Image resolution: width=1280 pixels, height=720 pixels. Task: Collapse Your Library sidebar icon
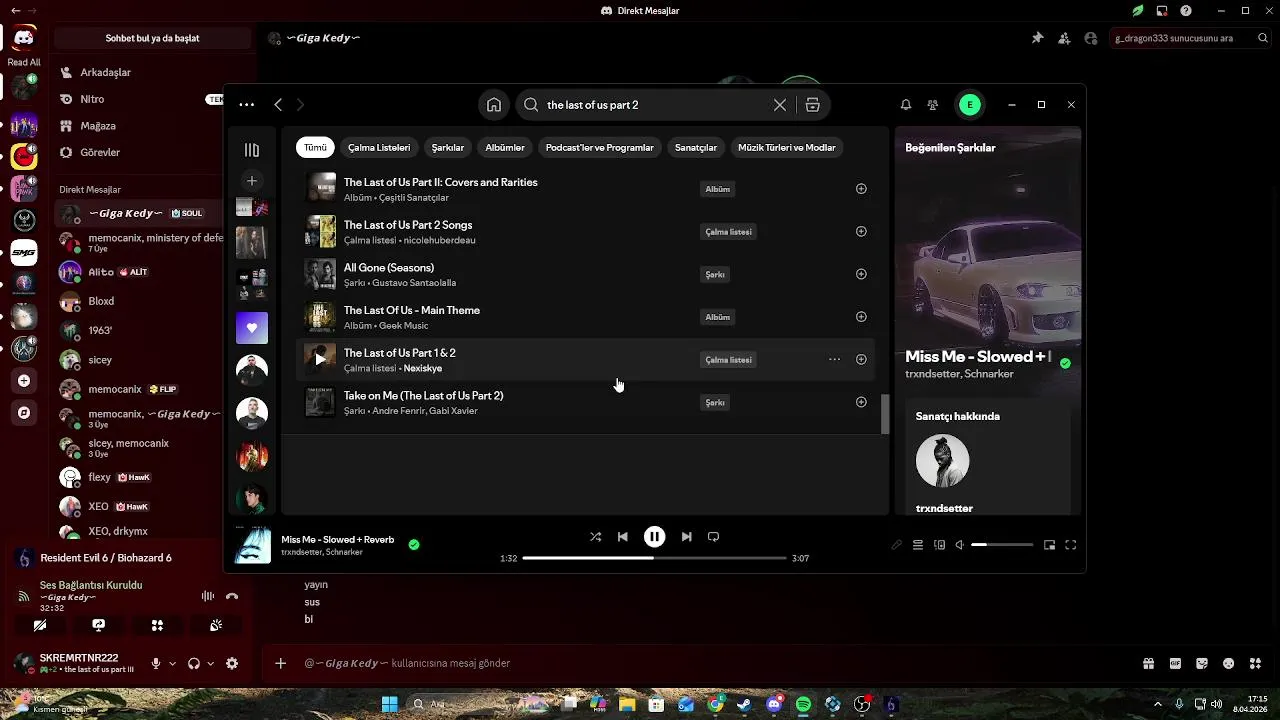[252, 150]
